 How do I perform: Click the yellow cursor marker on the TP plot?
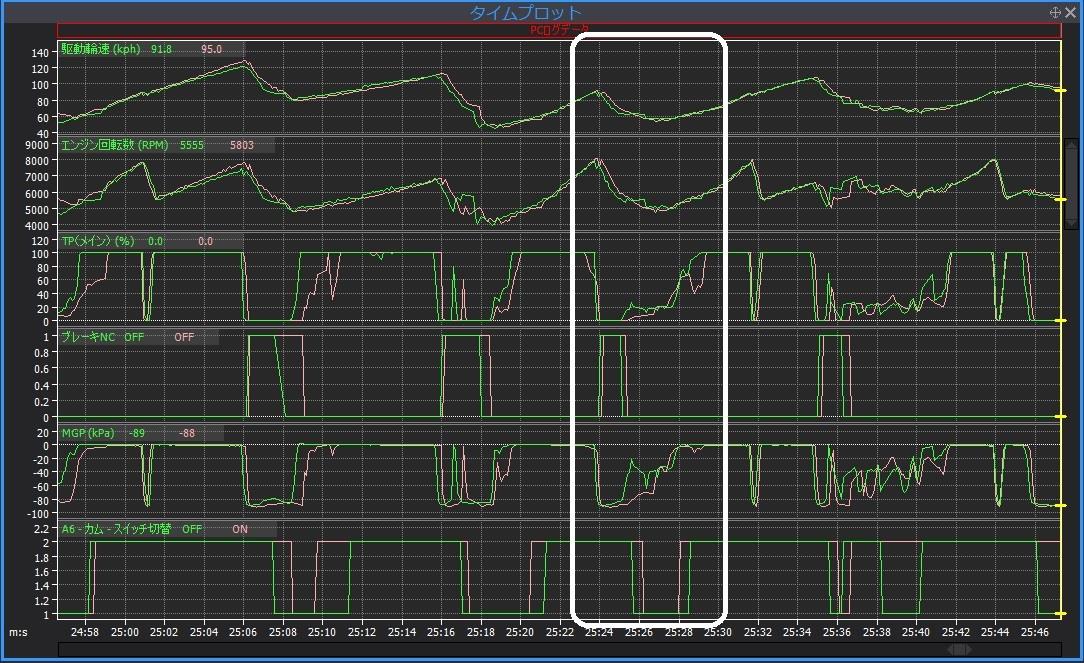tap(1060, 320)
